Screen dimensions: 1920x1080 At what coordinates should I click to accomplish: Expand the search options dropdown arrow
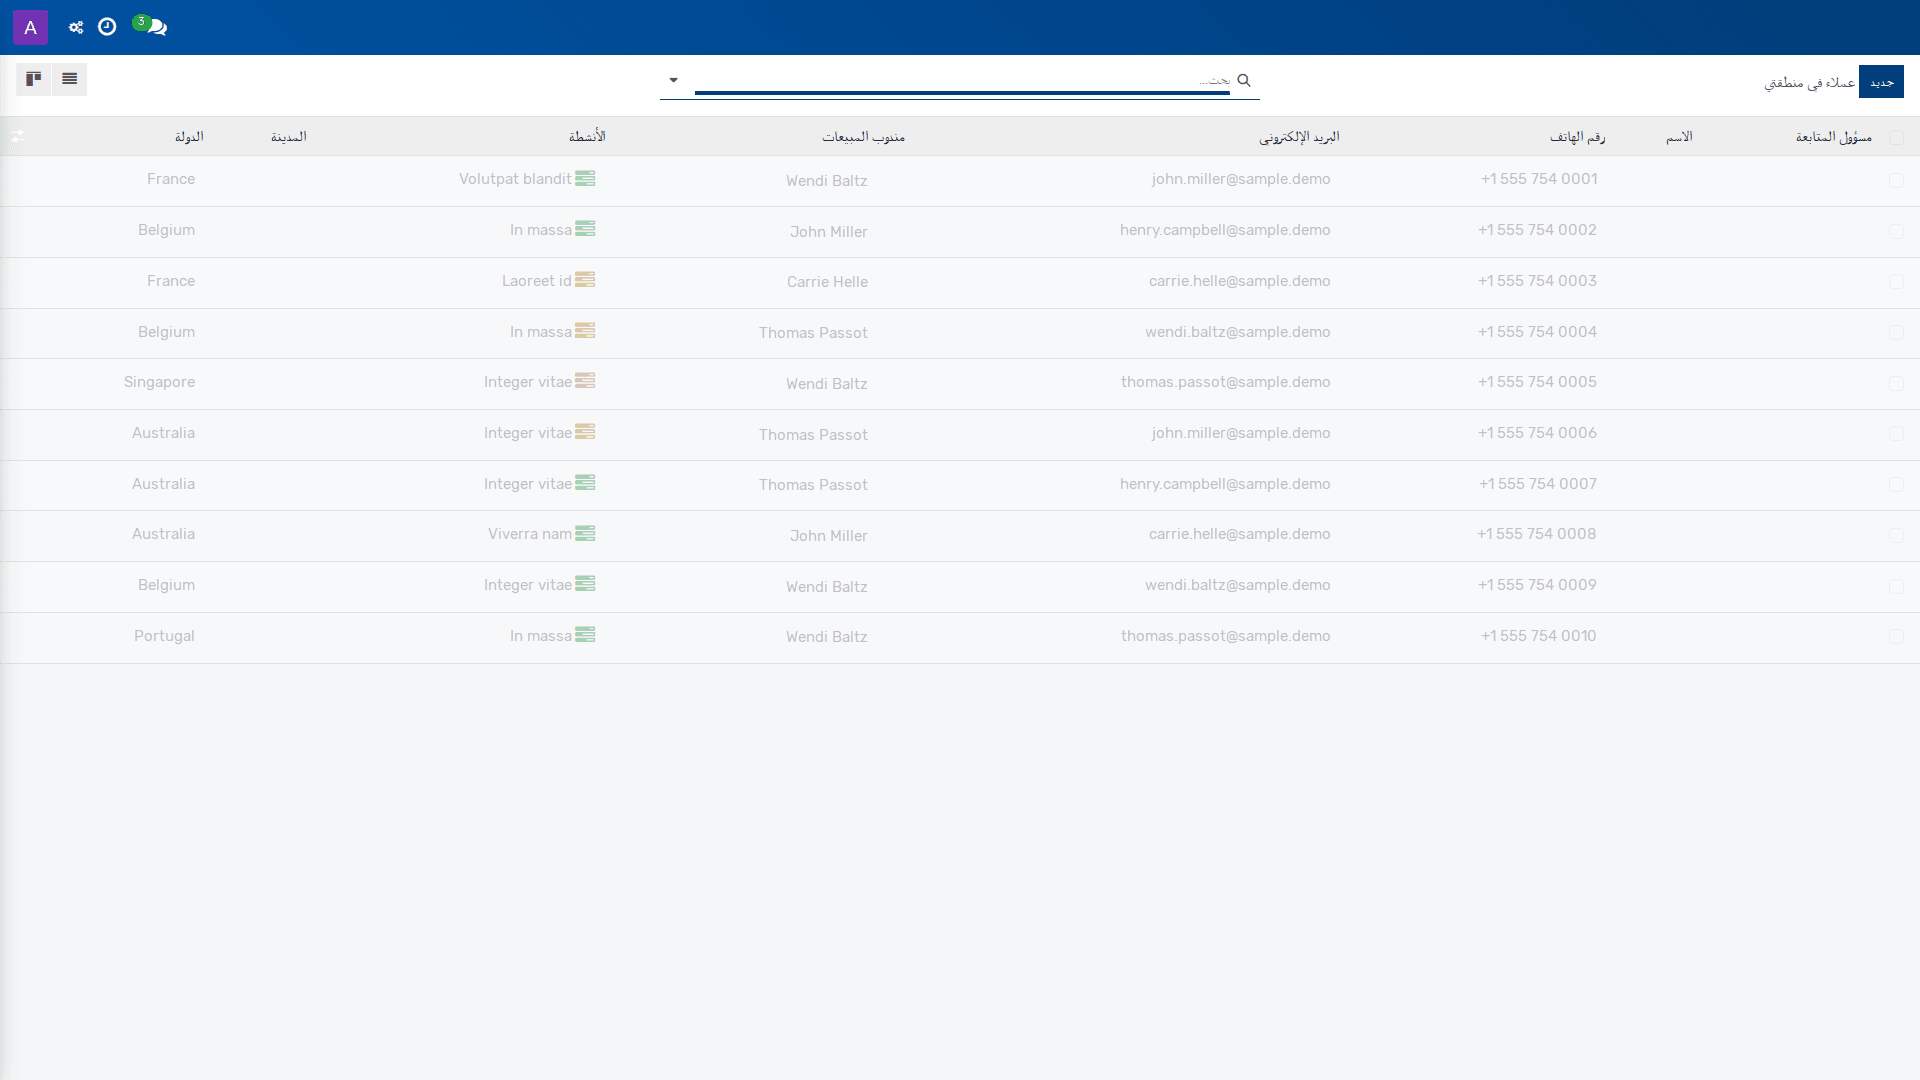(x=674, y=80)
